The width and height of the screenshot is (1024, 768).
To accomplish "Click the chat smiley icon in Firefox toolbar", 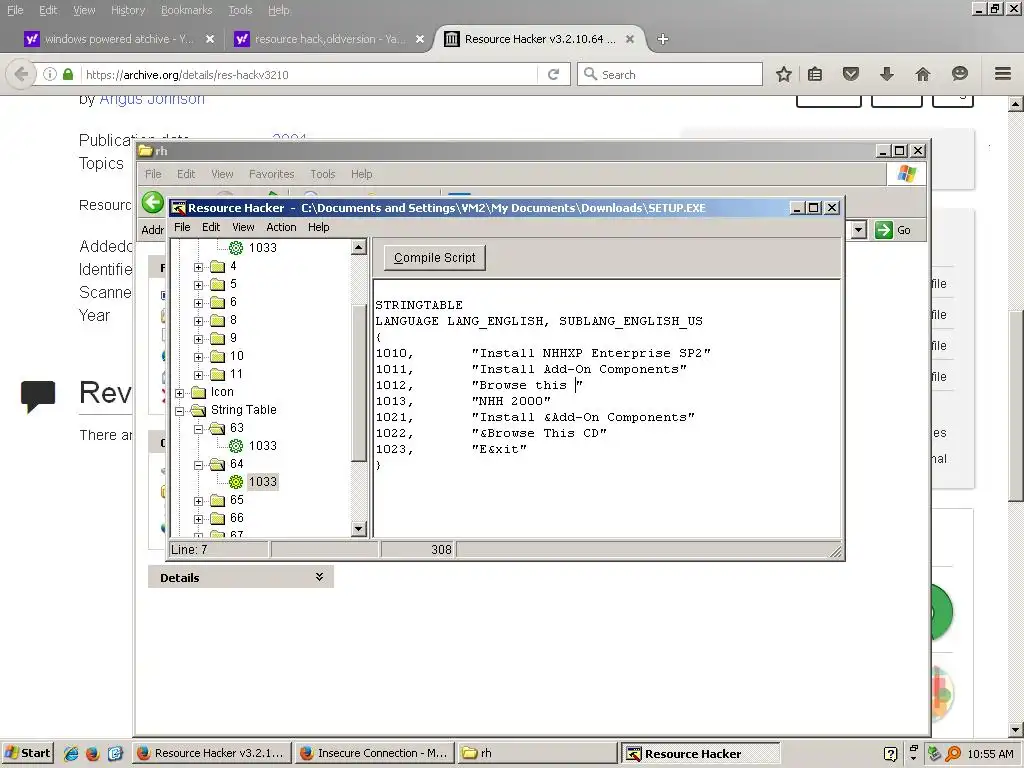I will click(x=959, y=74).
